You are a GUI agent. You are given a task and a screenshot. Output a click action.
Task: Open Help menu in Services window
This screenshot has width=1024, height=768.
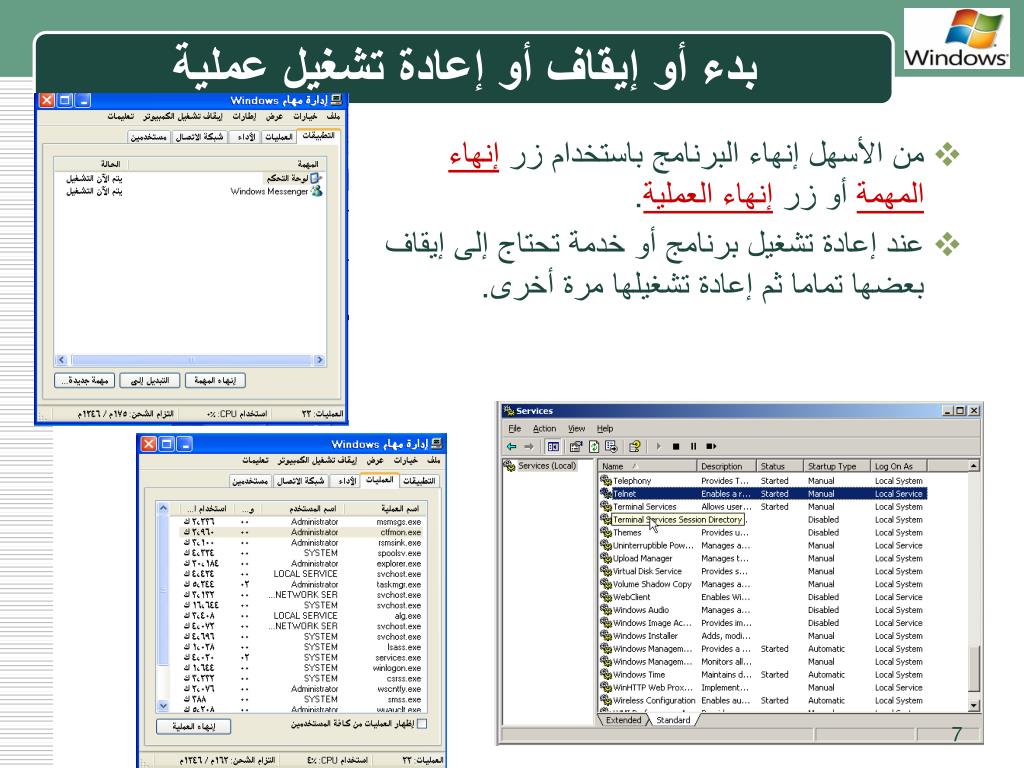[605, 429]
